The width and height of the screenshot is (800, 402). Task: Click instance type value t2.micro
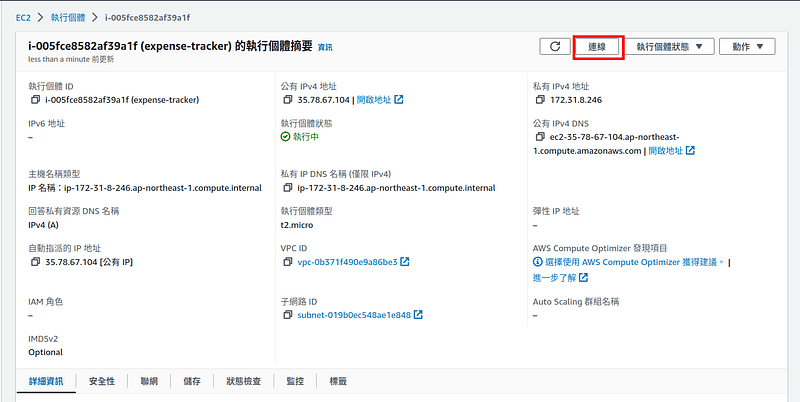297,224
